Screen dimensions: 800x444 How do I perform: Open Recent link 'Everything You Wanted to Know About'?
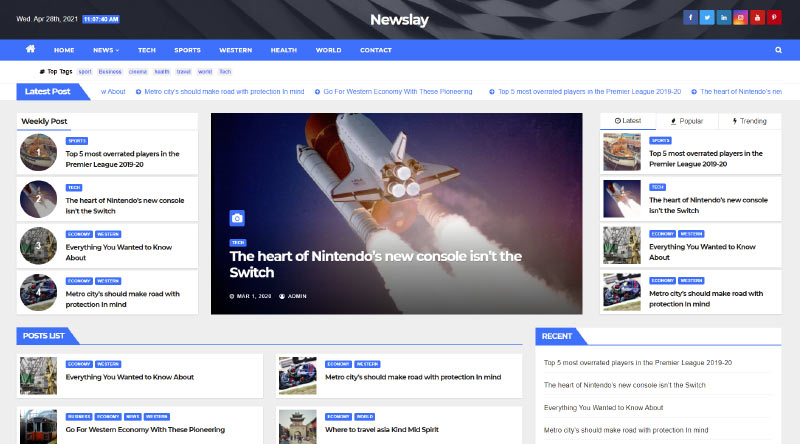coord(604,408)
